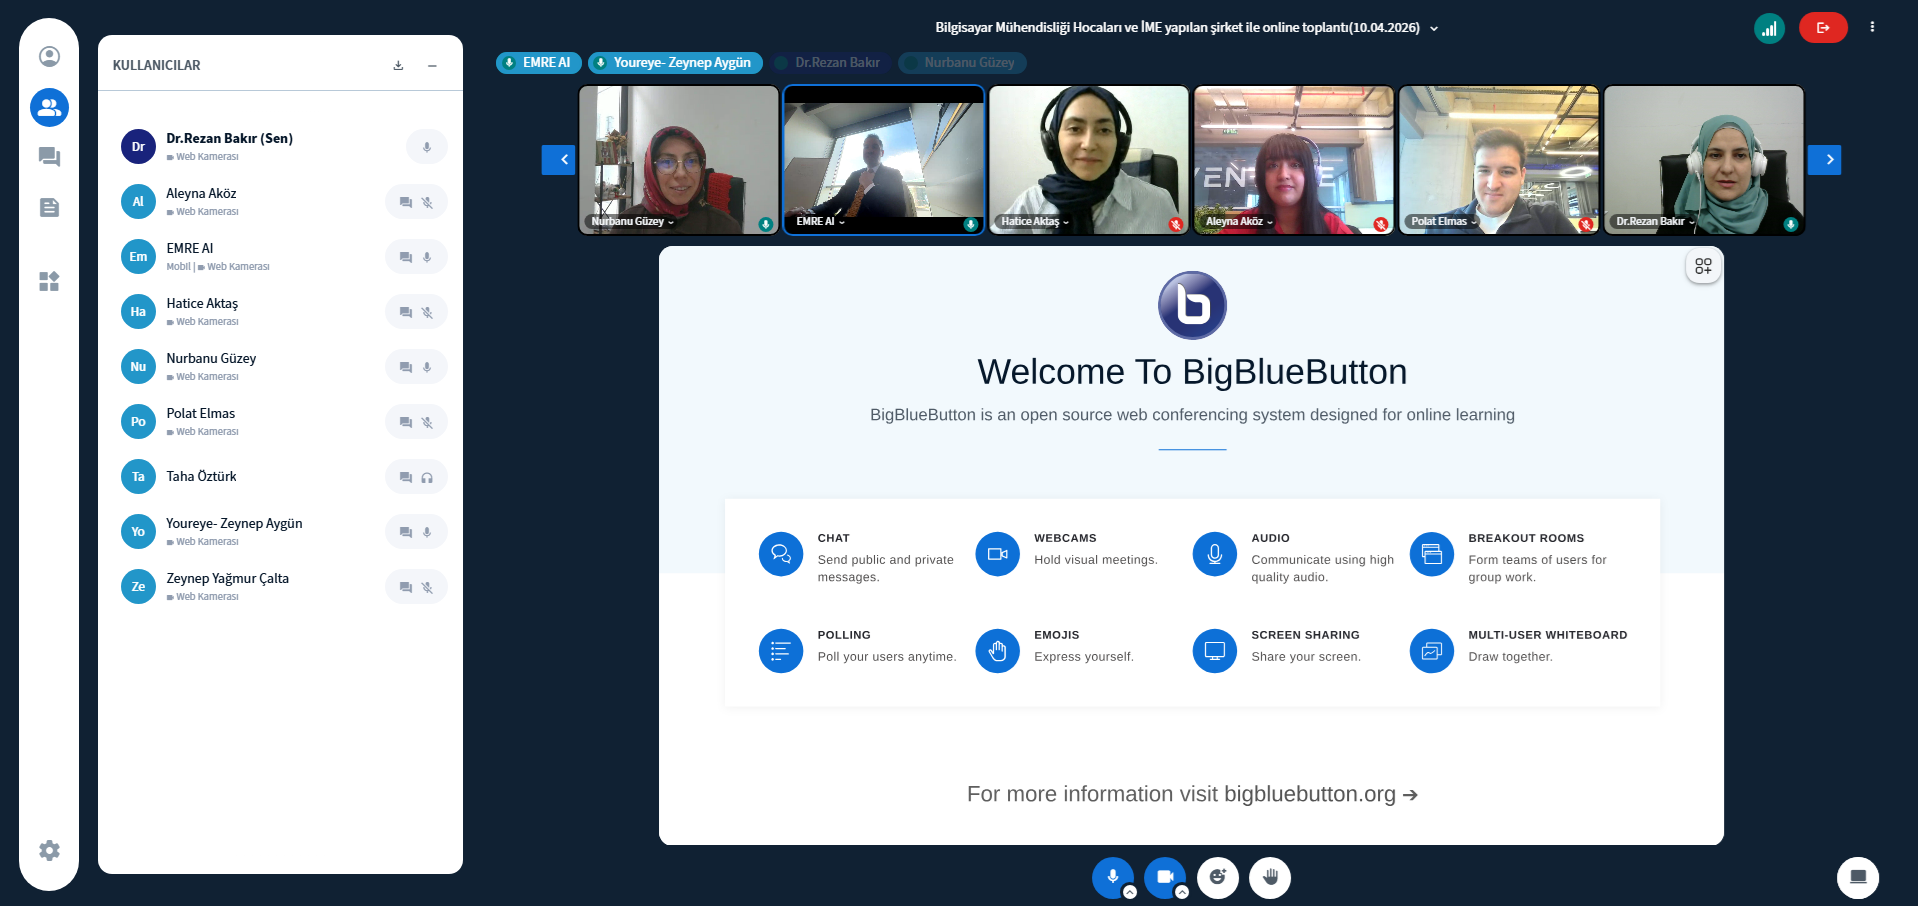Open the audio device options arrow by microphone

click(x=1130, y=892)
